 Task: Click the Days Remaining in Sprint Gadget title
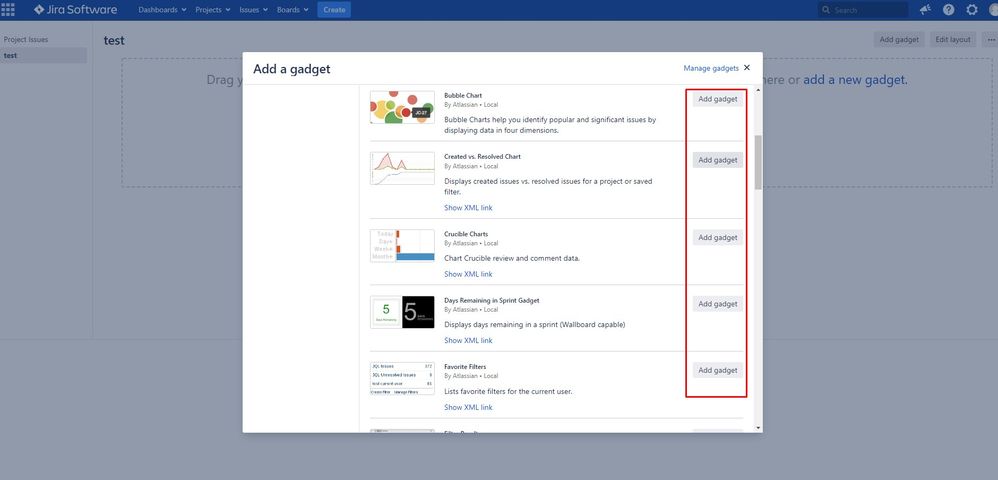pos(492,300)
